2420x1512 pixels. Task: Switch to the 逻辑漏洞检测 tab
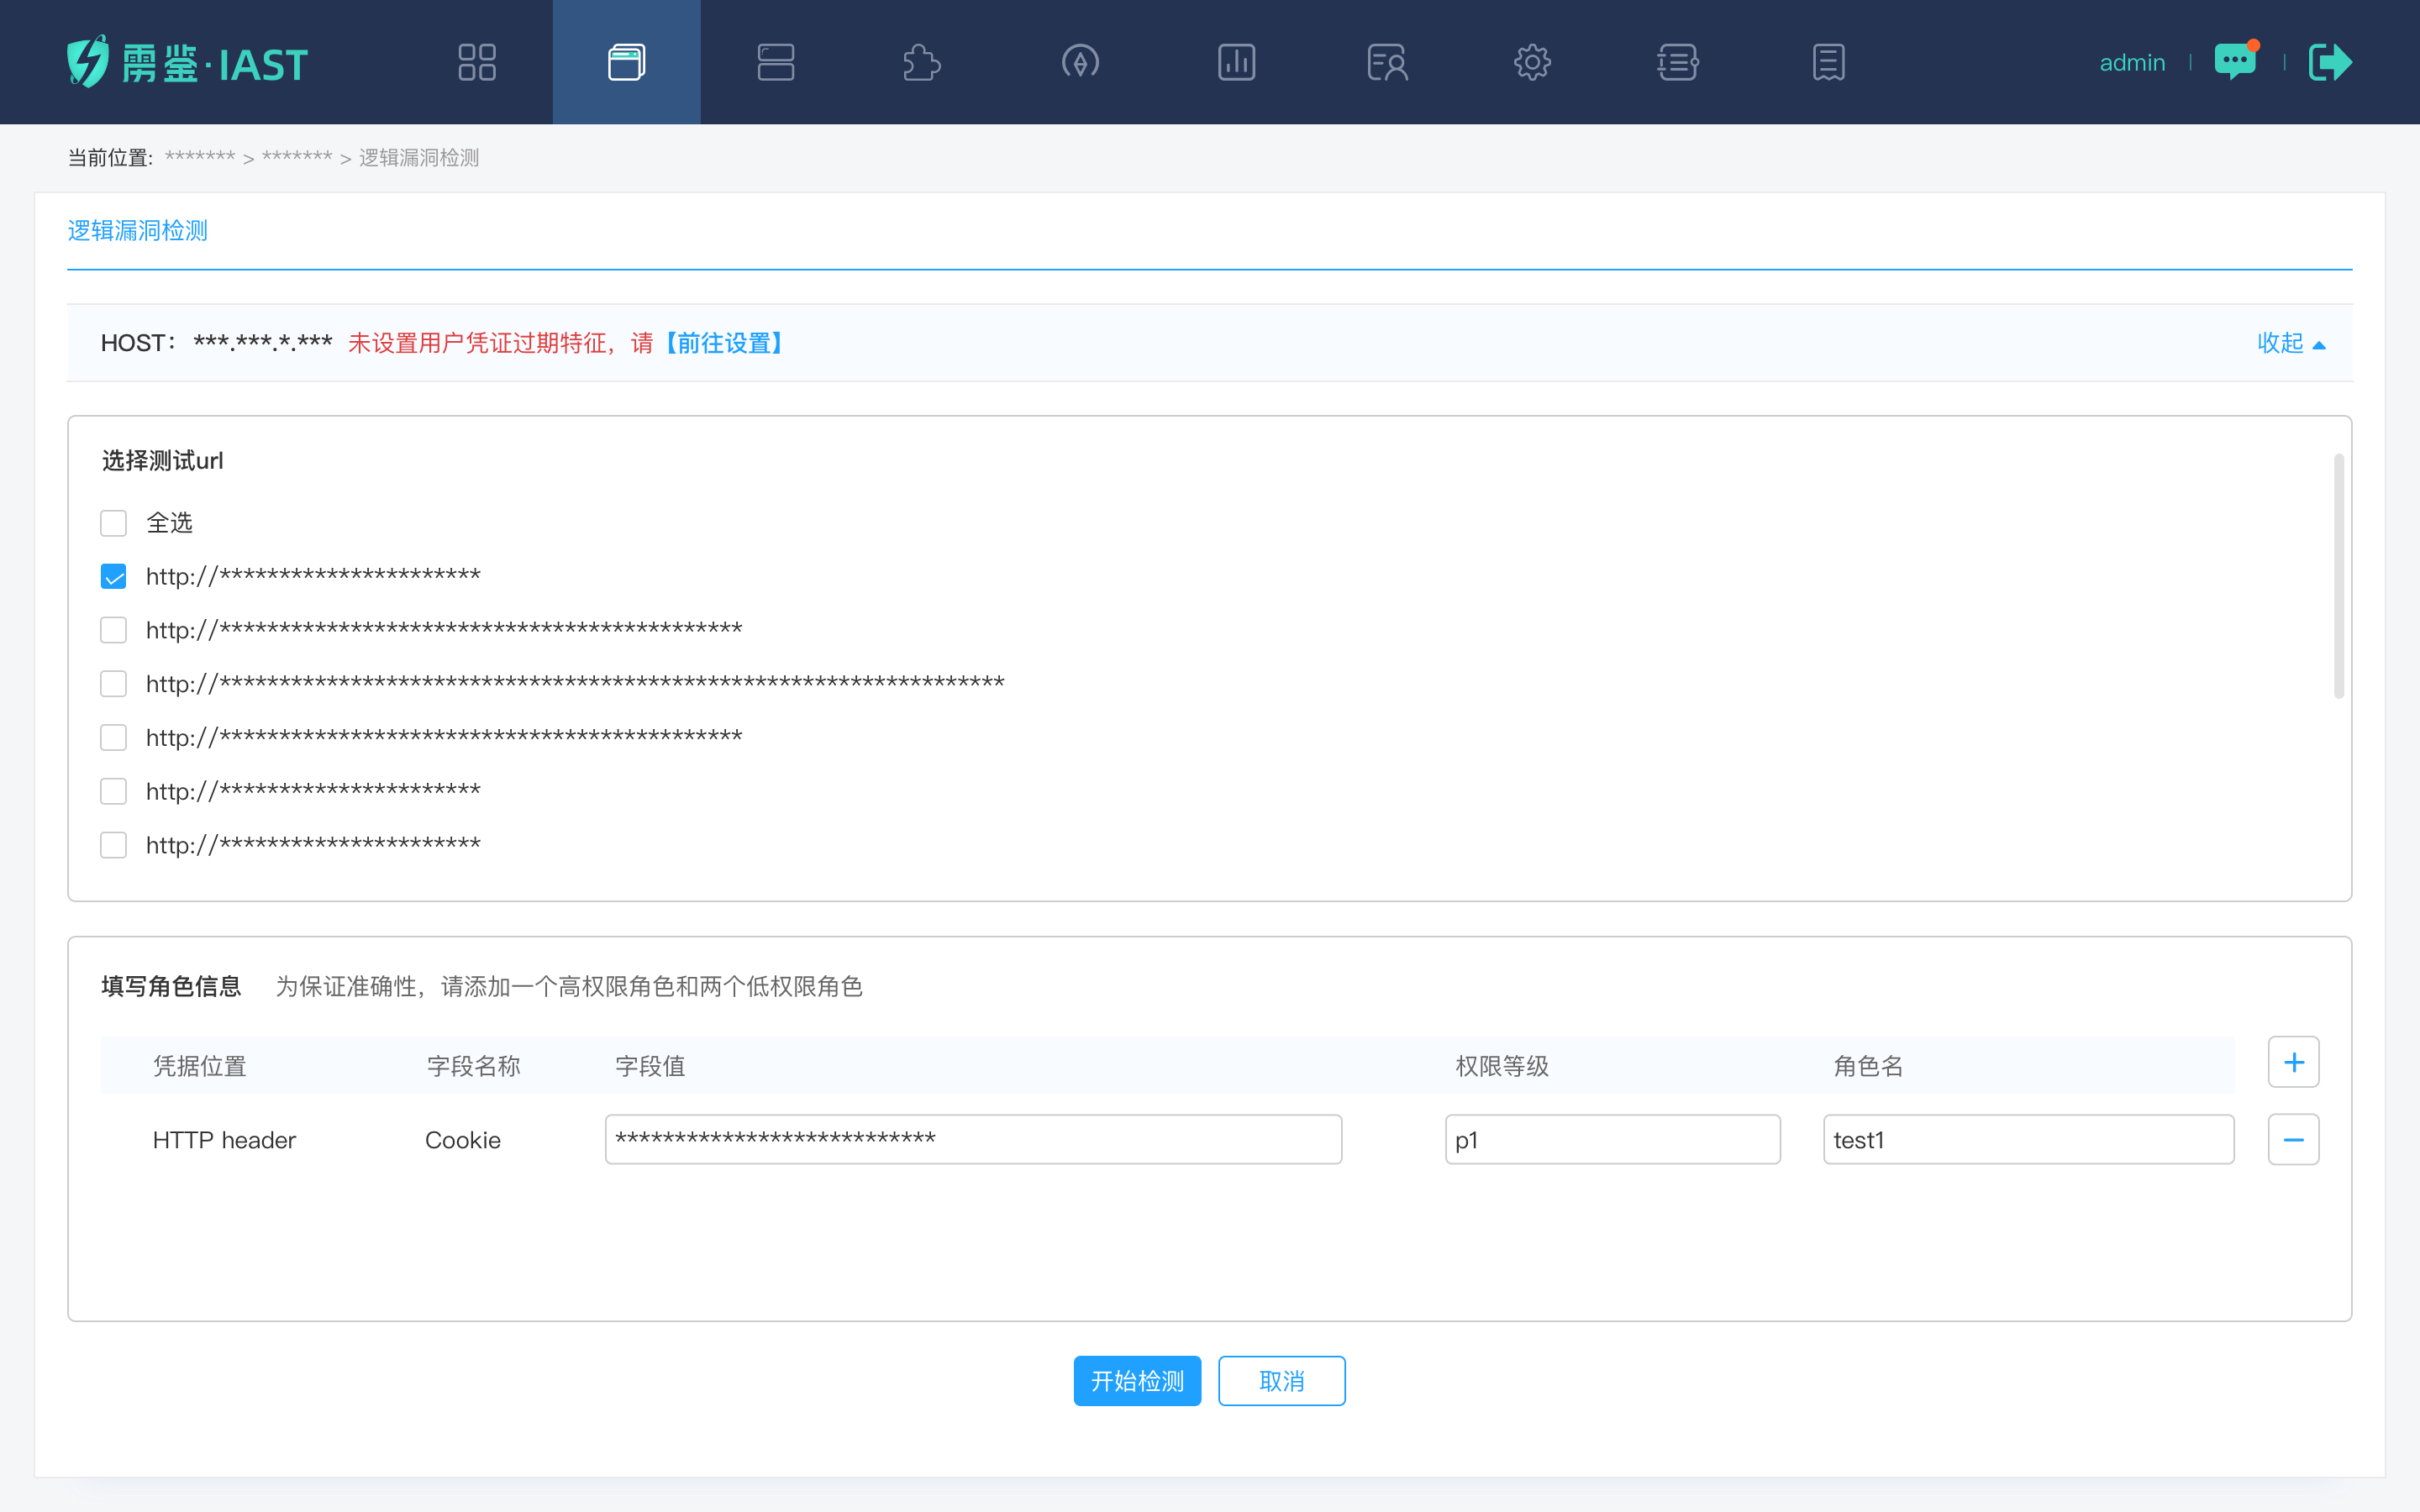pyautogui.click(x=138, y=231)
